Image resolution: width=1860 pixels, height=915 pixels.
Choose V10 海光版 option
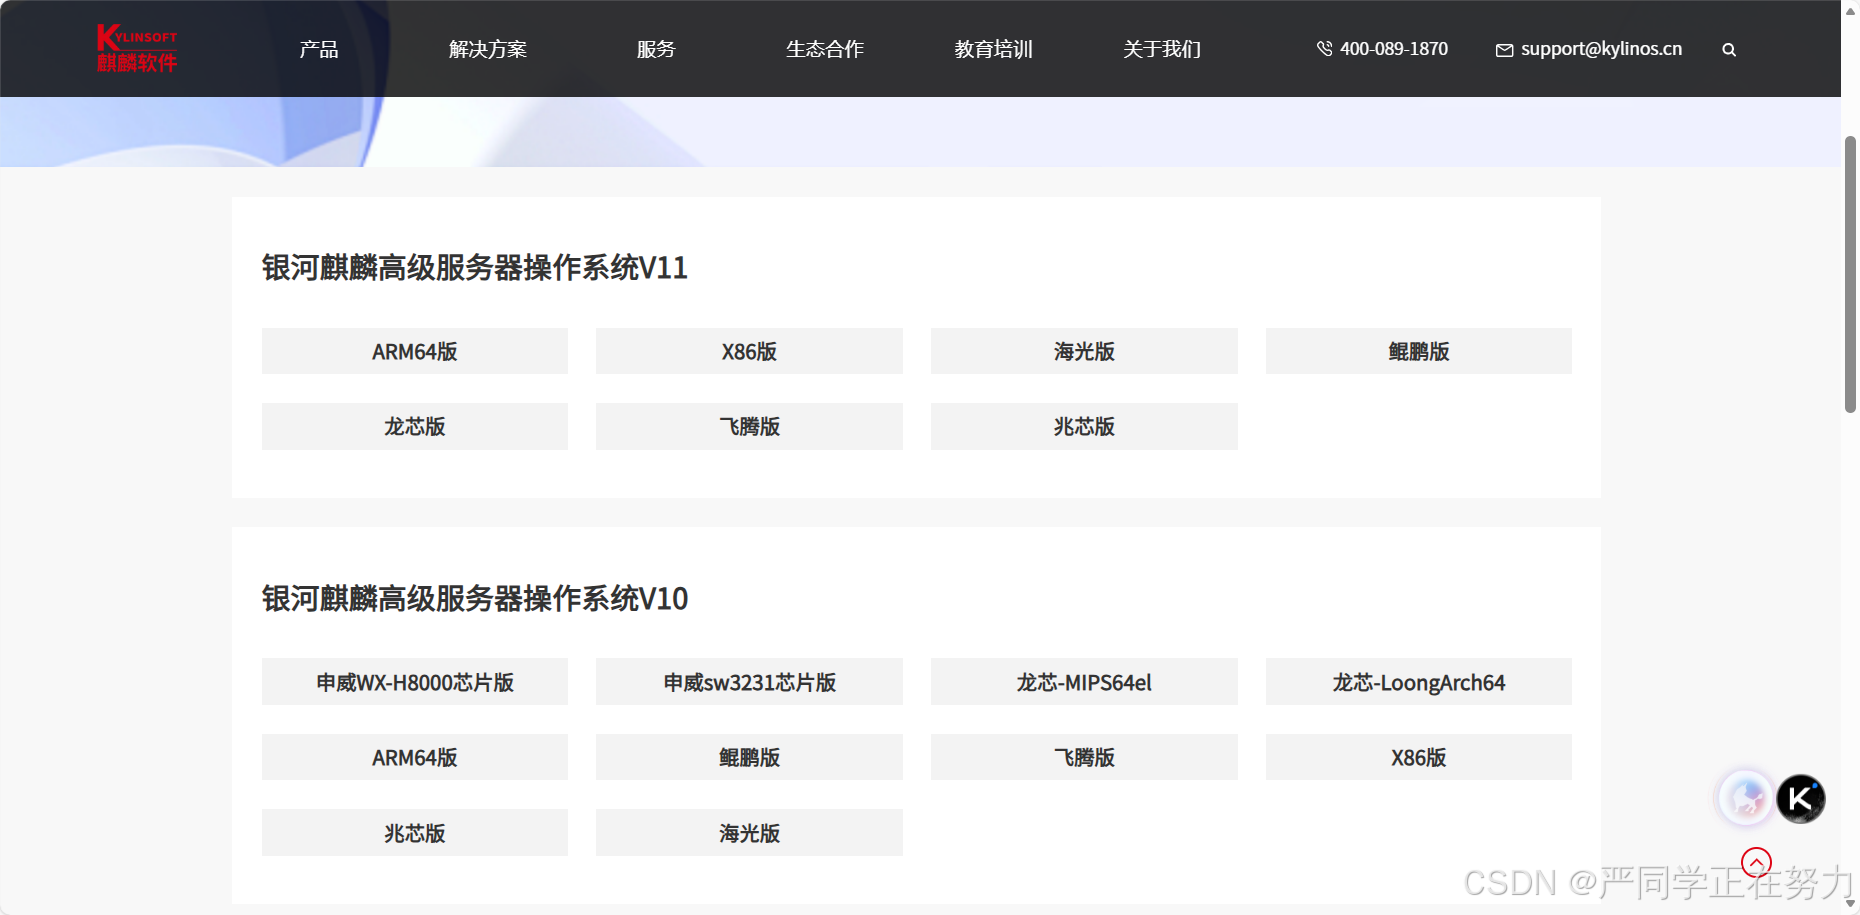[749, 833]
